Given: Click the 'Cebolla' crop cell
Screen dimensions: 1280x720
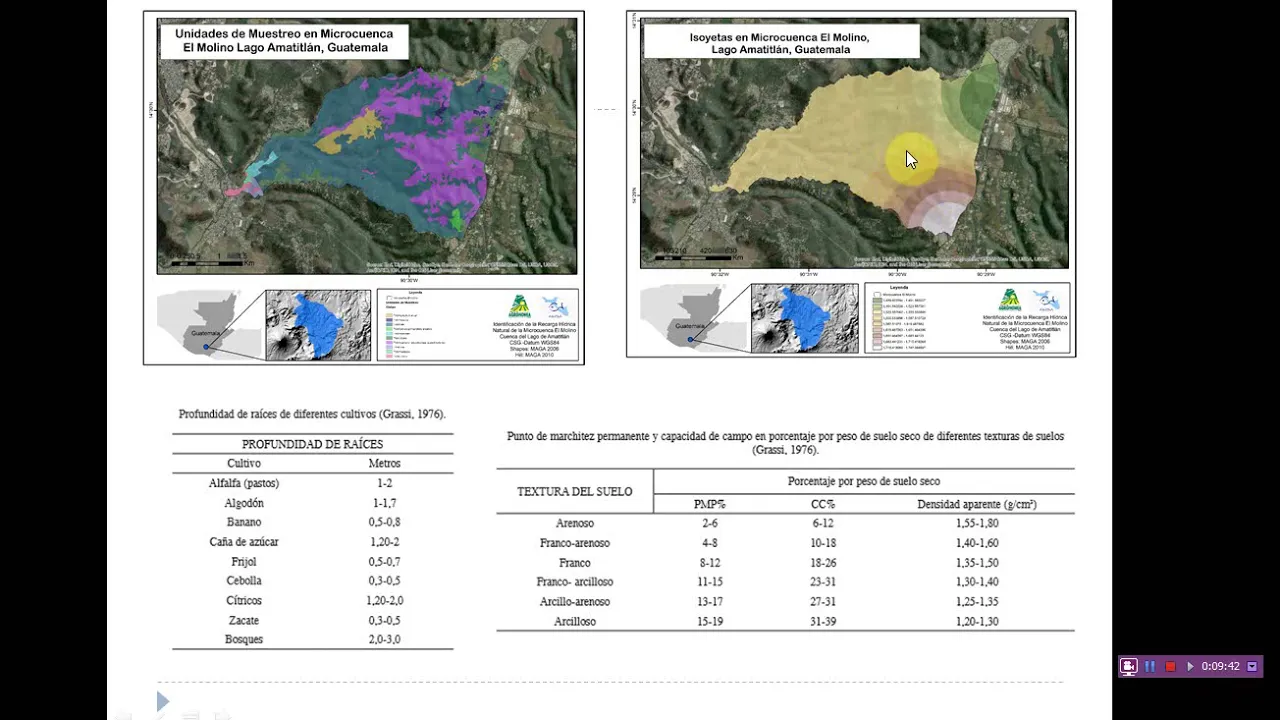Looking at the screenshot, I should [244, 581].
